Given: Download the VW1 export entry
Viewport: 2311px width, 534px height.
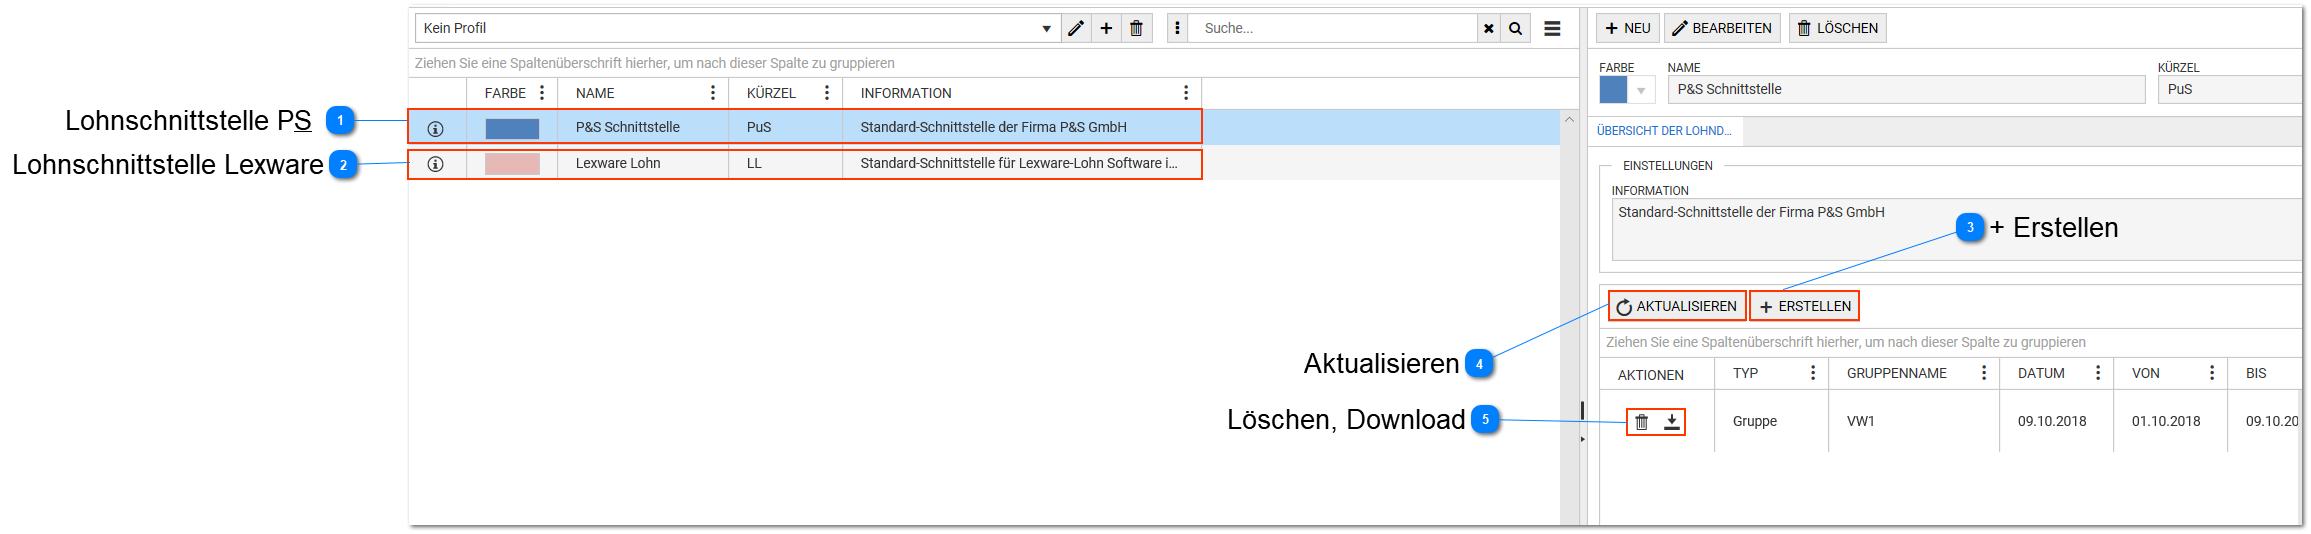Looking at the screenshot, I should click(1672, 422).
